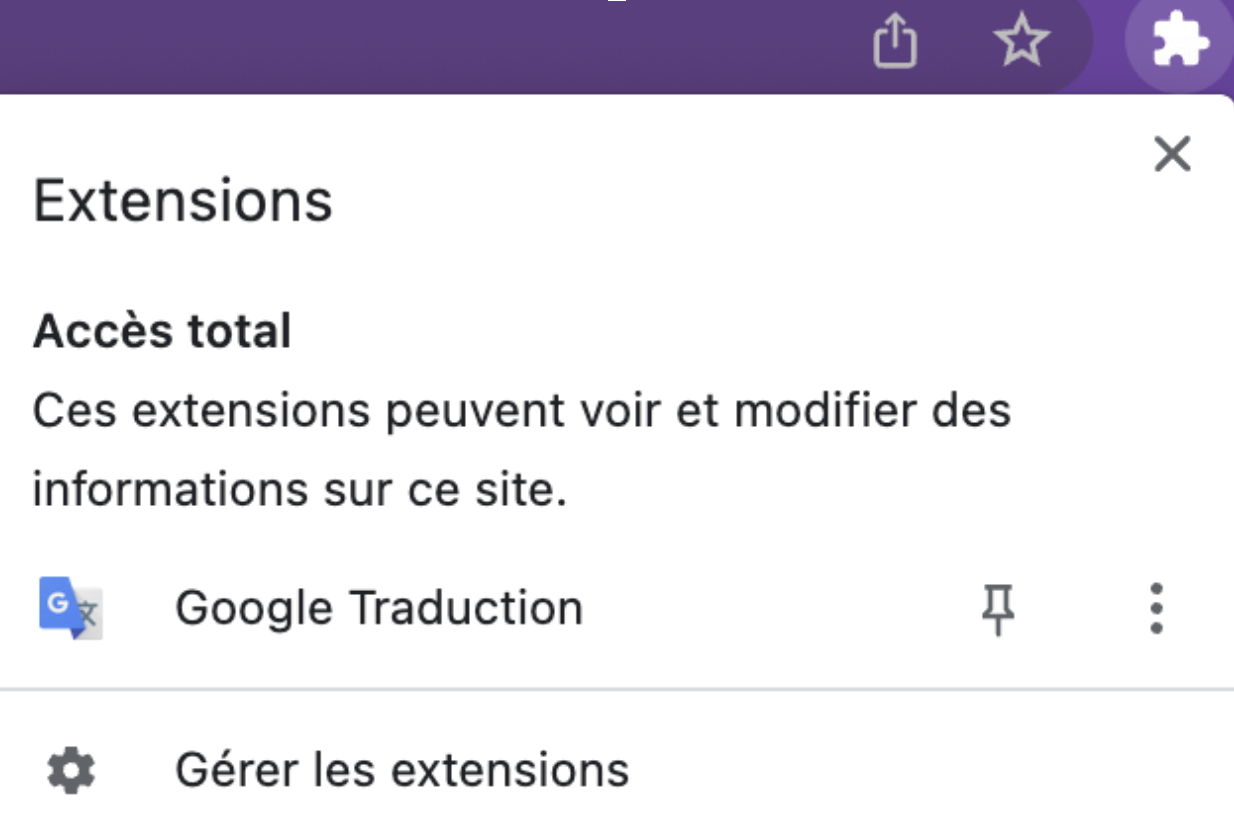Click the text 'informations sur ce site.'
Viewport: 1234px width, 830px height.
(x=299, y=490)
